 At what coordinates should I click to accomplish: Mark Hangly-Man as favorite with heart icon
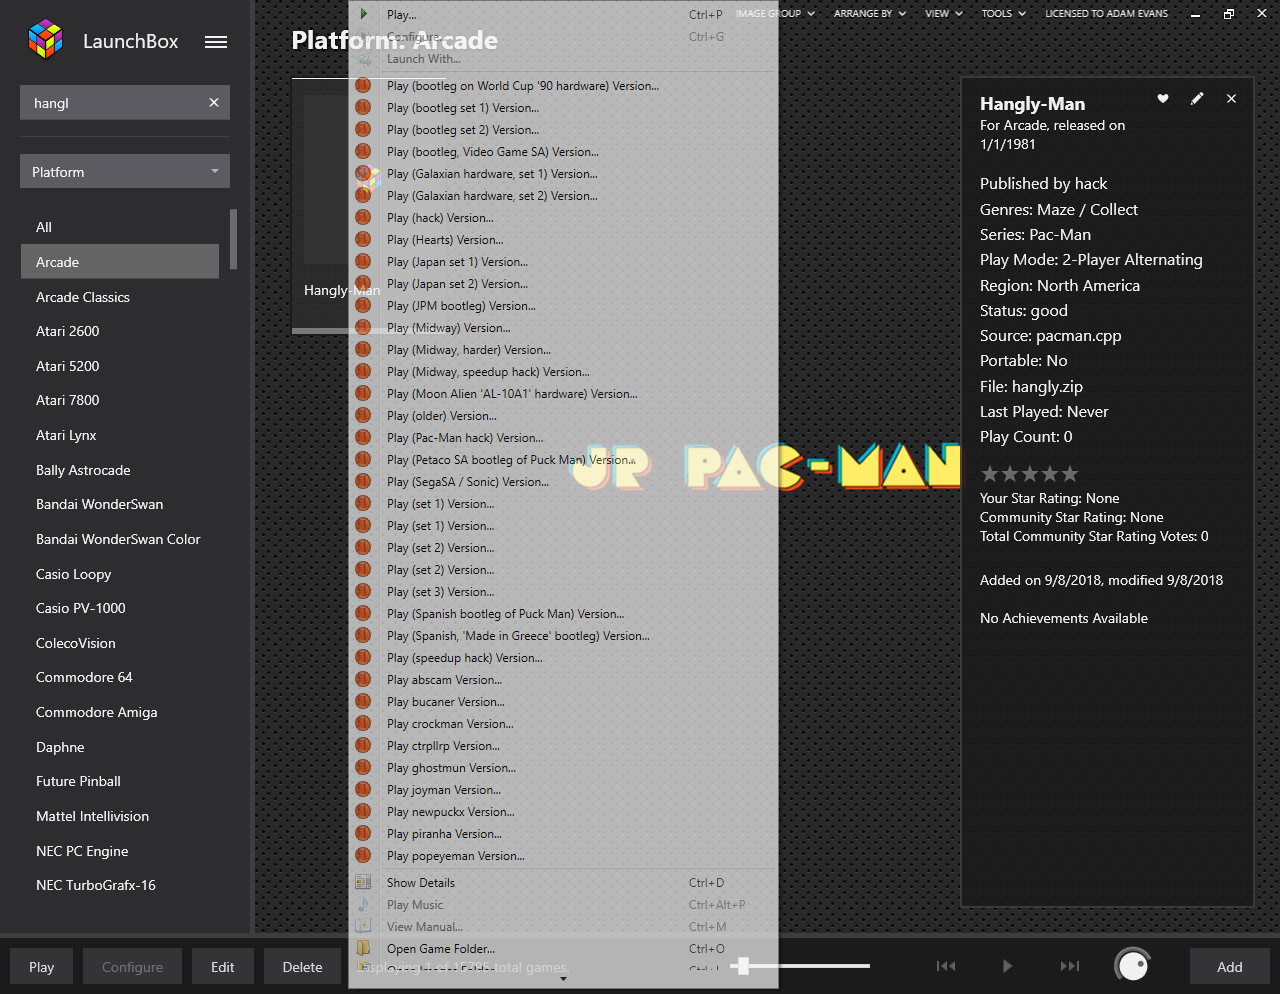tap(1163, 98)
